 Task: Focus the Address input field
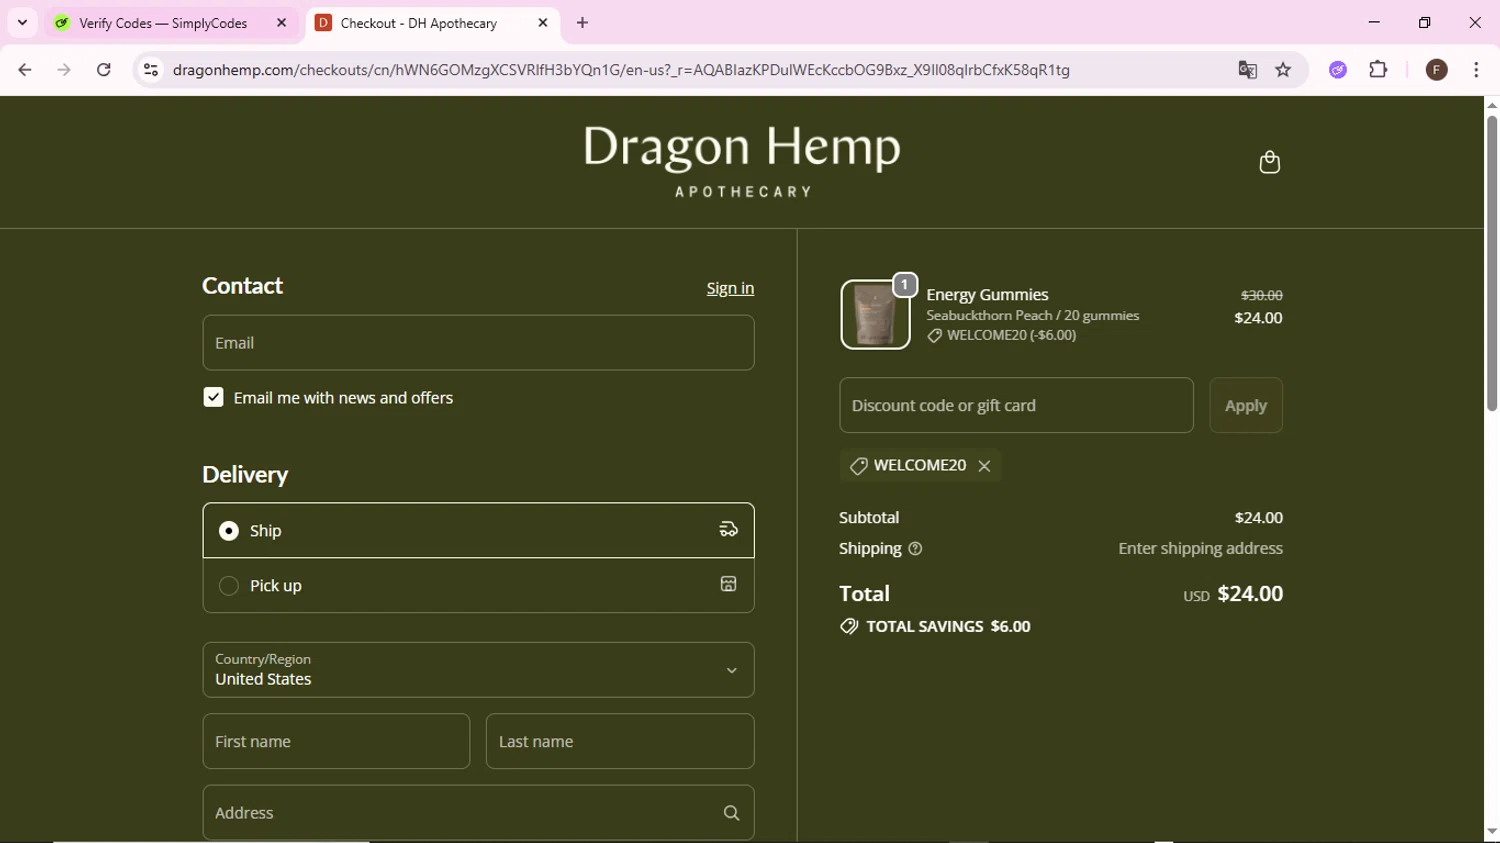478,813
